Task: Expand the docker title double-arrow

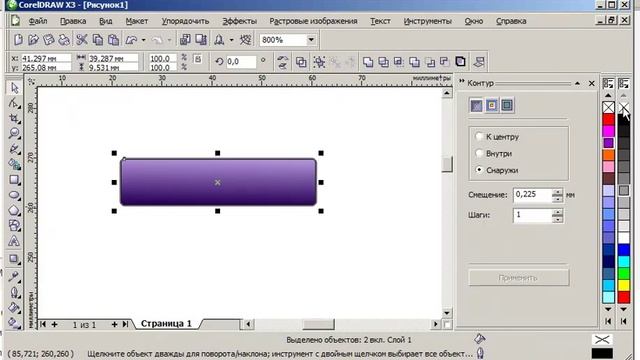Action: 462,81
